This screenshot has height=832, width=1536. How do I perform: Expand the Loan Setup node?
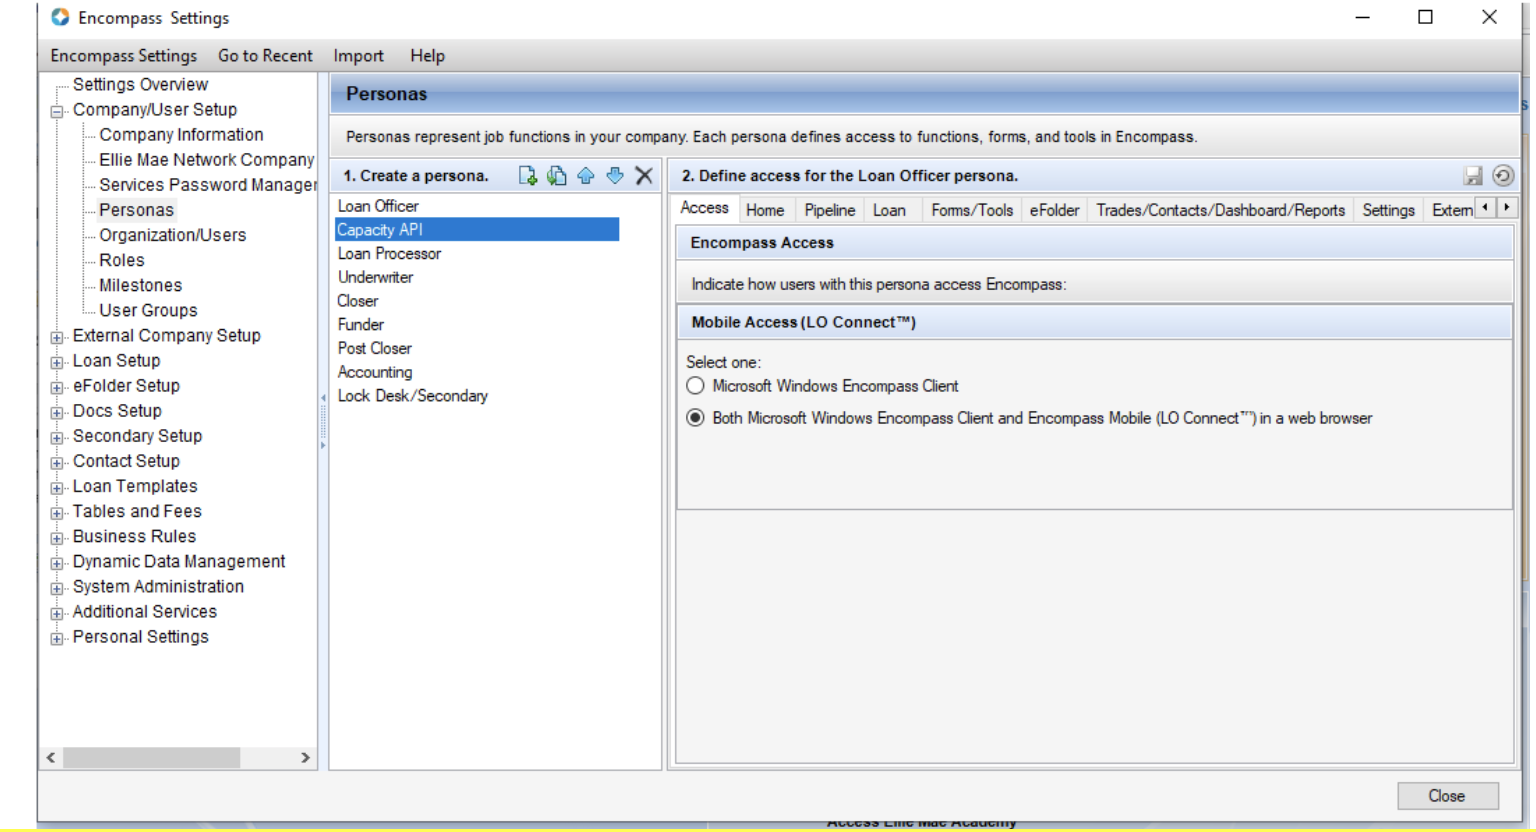coord(57,362)
